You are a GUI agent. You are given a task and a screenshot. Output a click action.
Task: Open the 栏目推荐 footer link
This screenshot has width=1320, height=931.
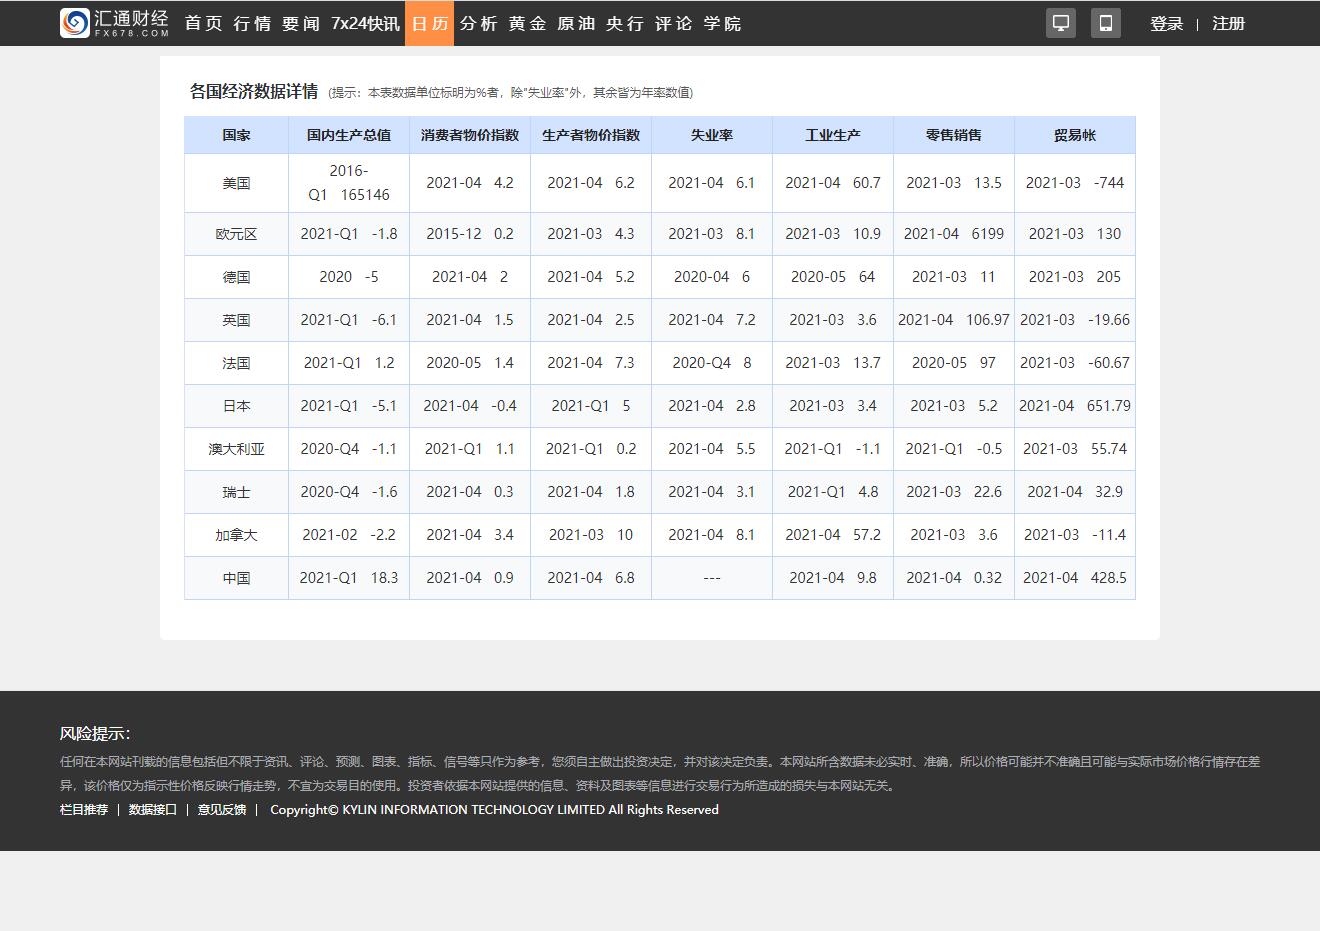point(84,810)
